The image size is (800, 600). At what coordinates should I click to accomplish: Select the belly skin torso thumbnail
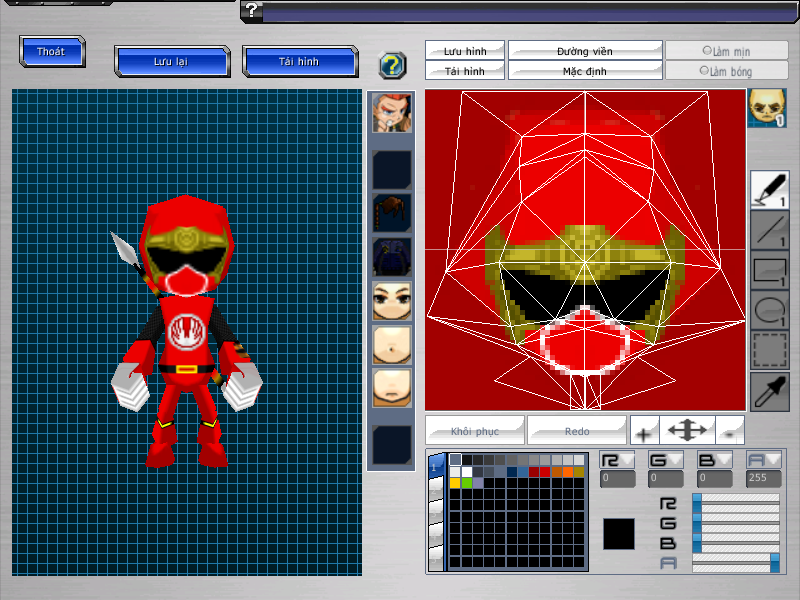click(391, 345)
